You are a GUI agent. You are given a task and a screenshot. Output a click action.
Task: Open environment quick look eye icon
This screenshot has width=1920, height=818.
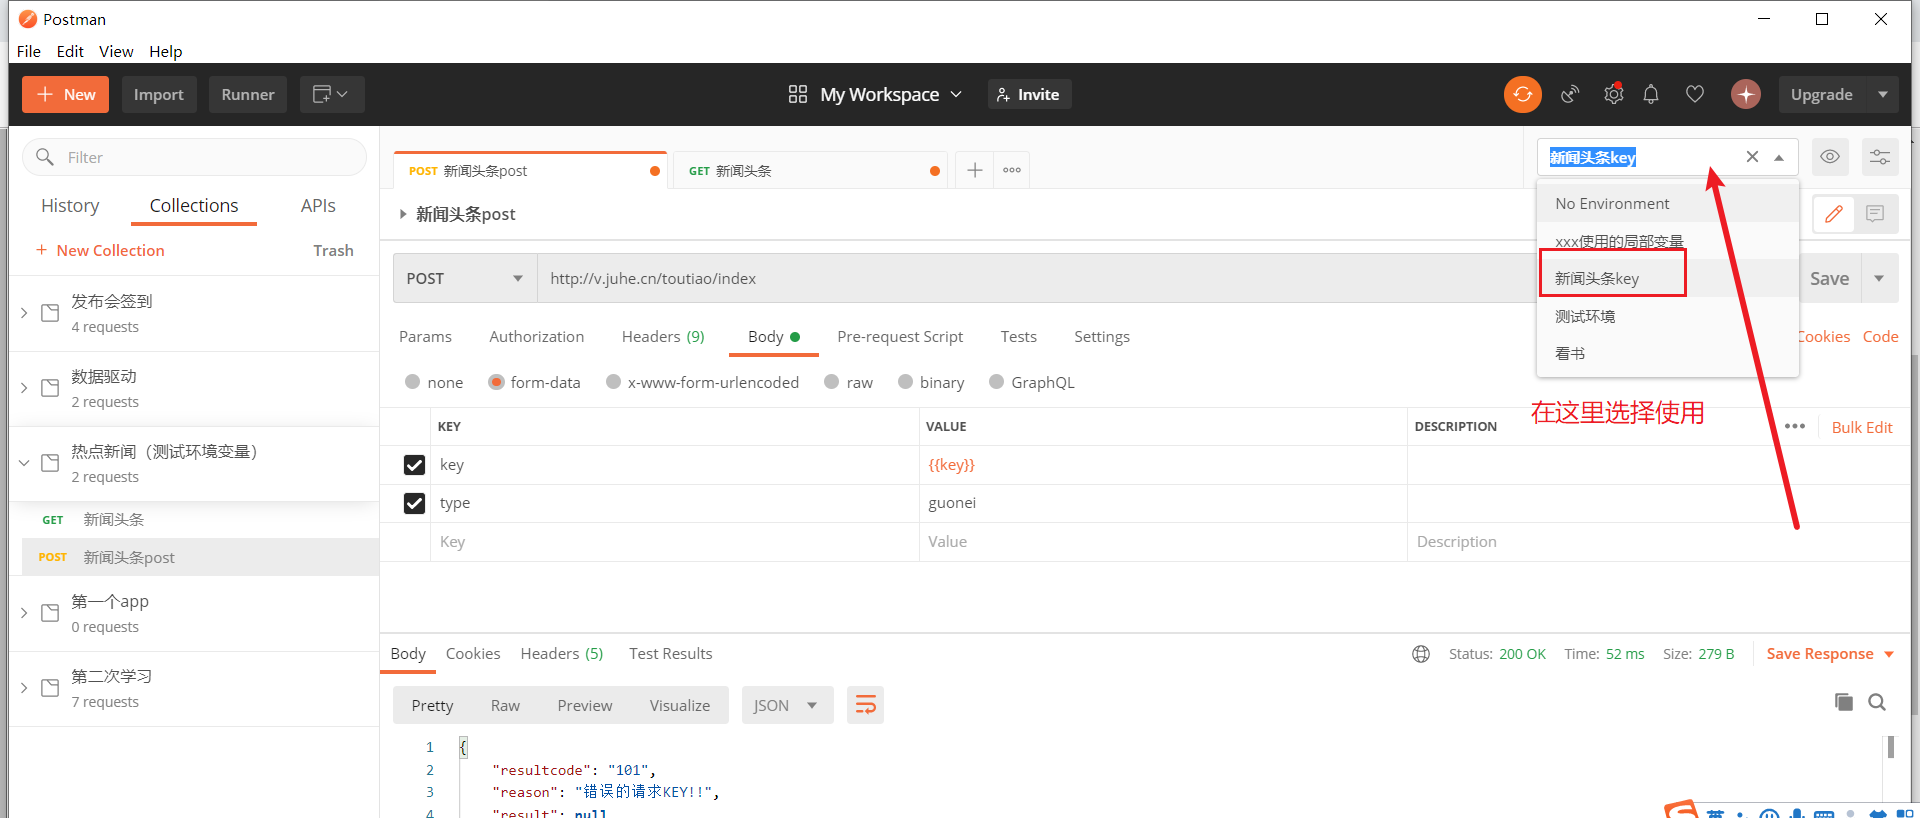pos(1830,157)
